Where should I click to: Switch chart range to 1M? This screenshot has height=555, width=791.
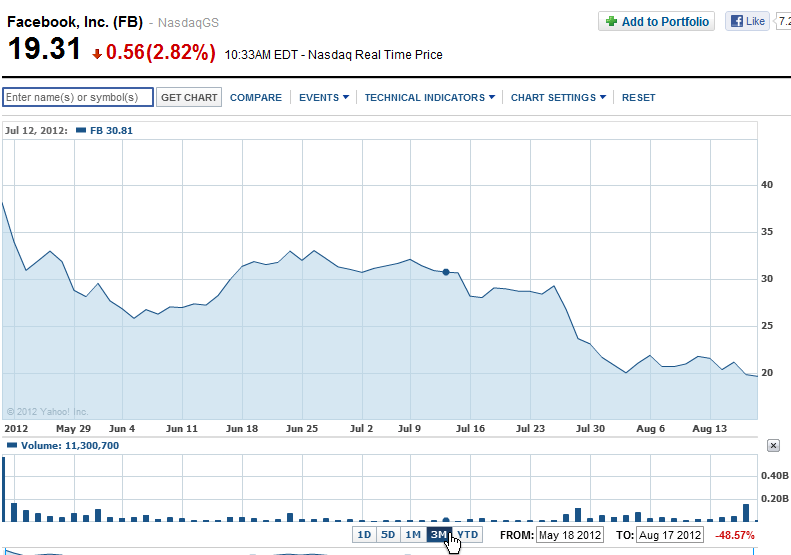tap(413, 535)
